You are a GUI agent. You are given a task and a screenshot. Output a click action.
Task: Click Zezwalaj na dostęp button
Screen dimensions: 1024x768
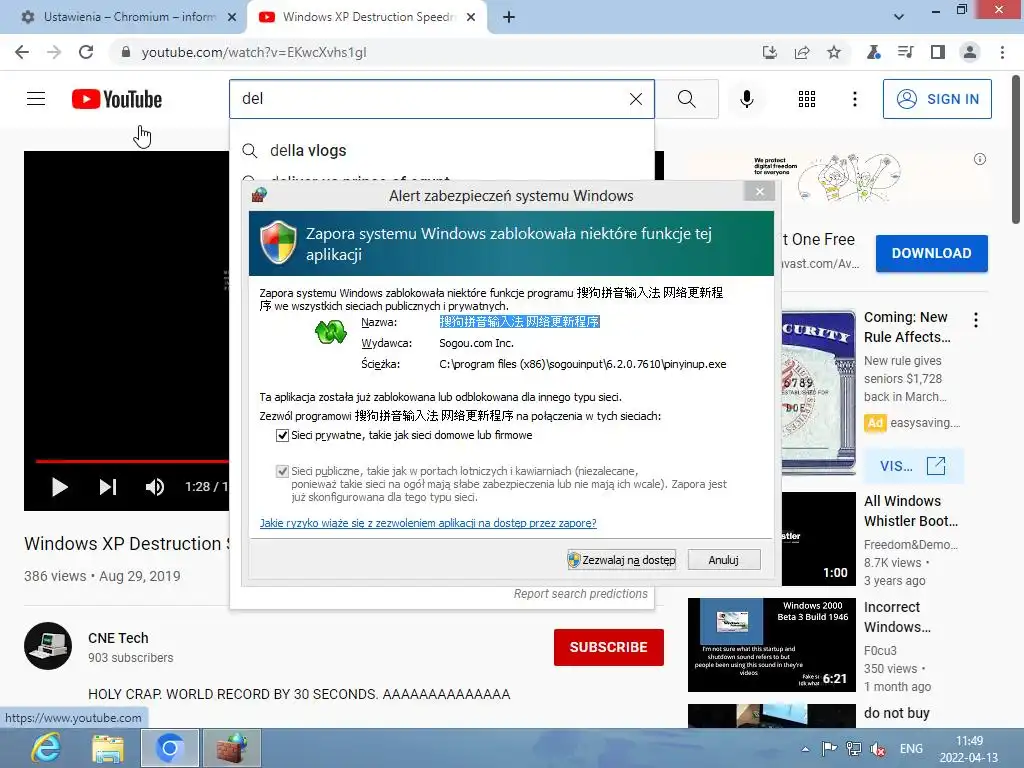pyautogui.click(x=621, y=560)
